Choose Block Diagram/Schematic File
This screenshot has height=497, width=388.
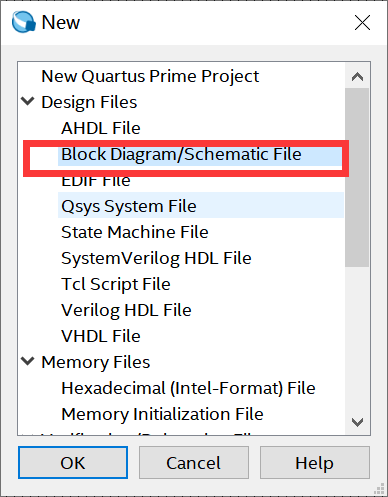coord(181,154)
